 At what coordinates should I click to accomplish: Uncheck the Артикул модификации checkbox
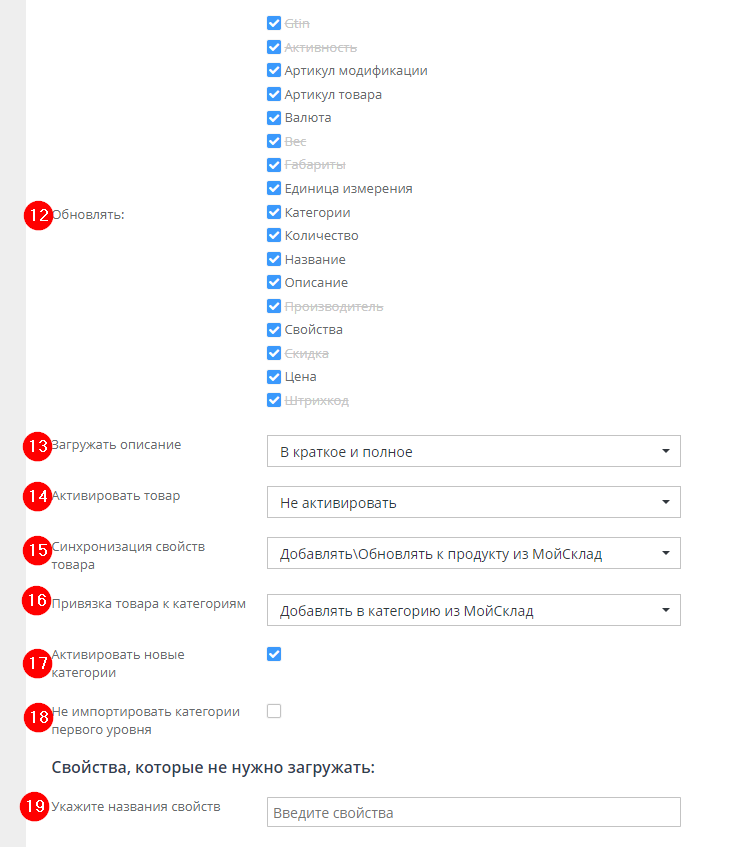point(274,71)
